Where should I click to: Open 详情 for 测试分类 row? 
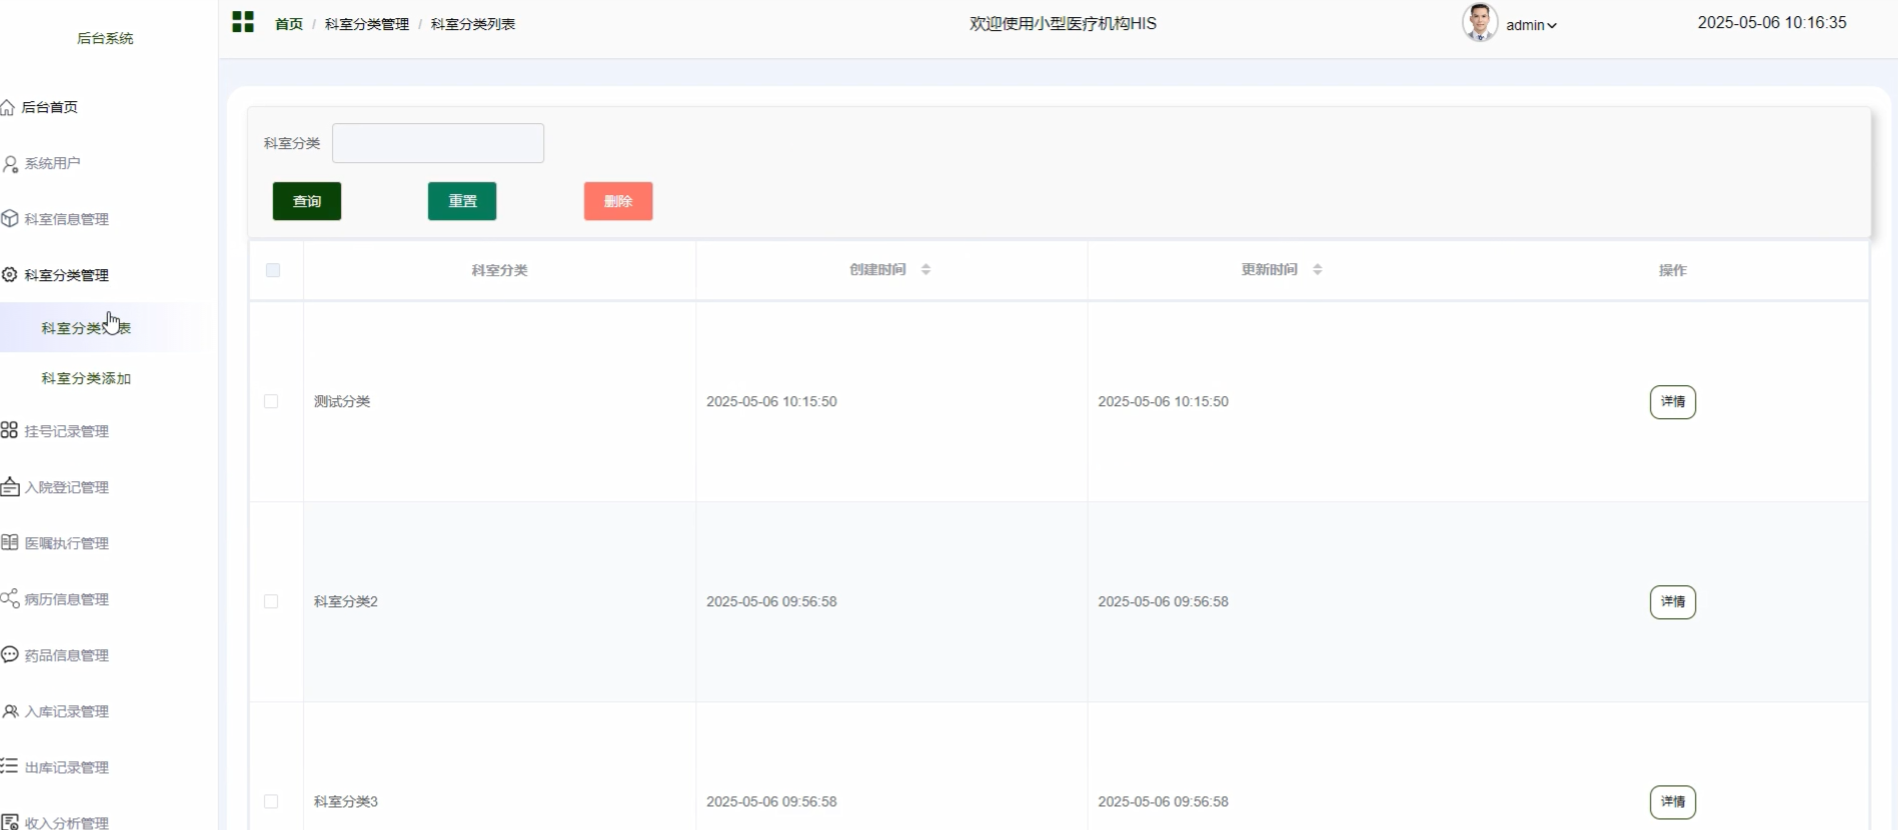(x=1672, y=402)
